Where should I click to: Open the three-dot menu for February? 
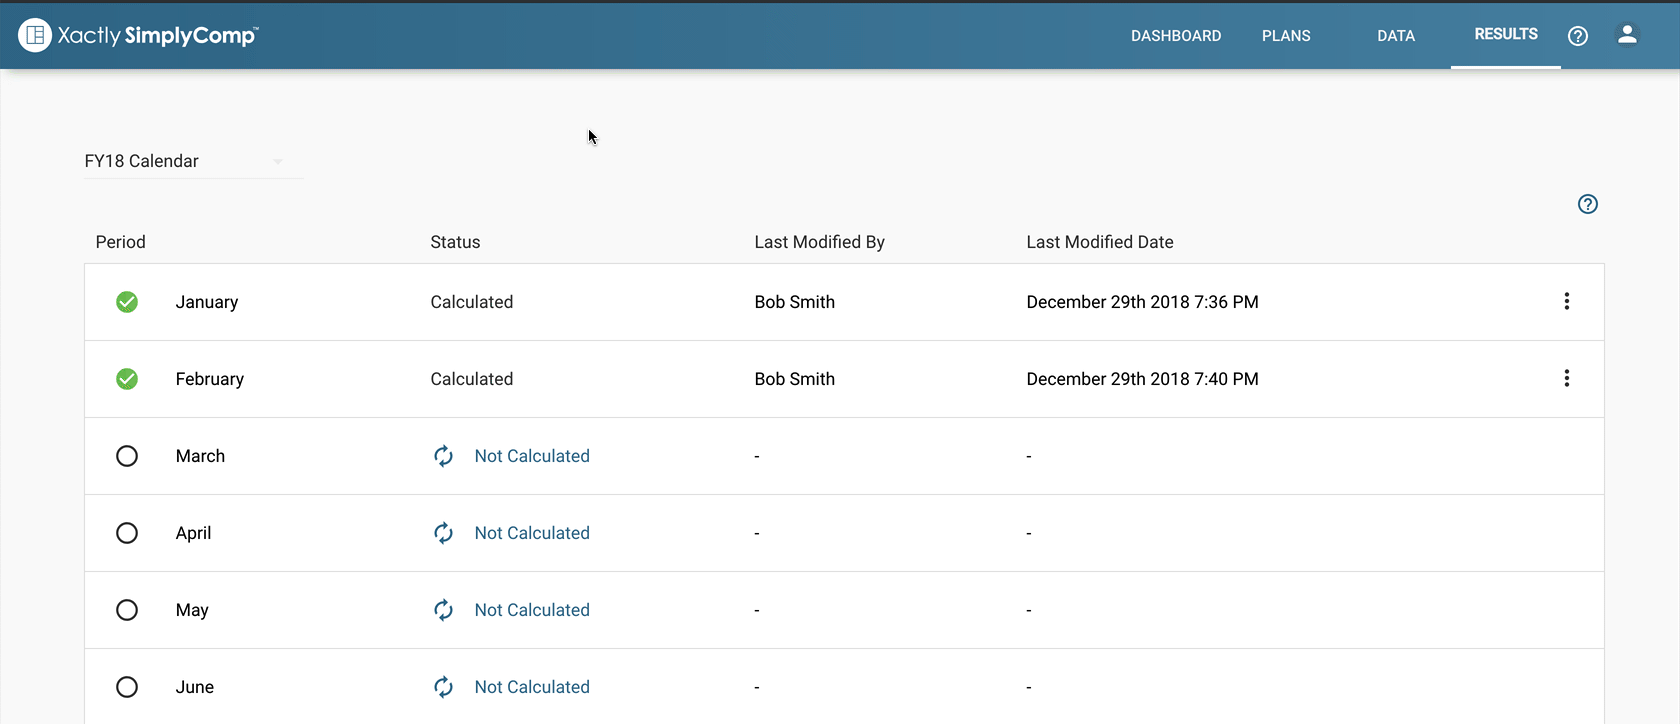tap(1566, 379)
